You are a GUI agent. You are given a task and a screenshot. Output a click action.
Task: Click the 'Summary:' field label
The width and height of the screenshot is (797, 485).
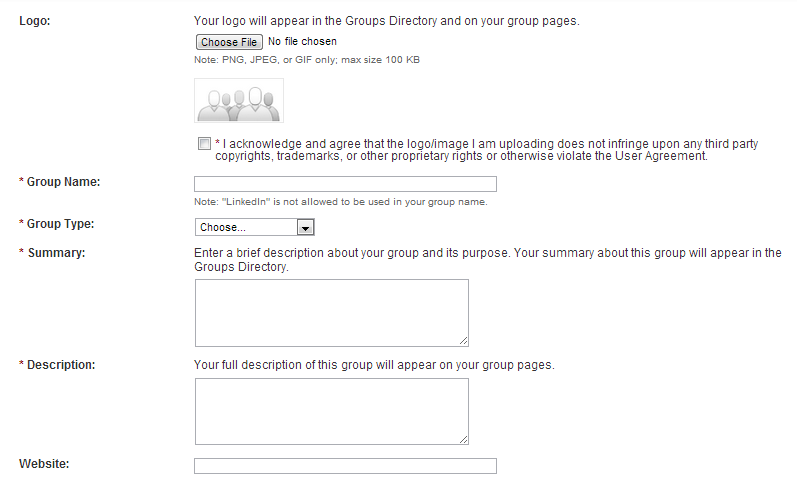[56, 253]
